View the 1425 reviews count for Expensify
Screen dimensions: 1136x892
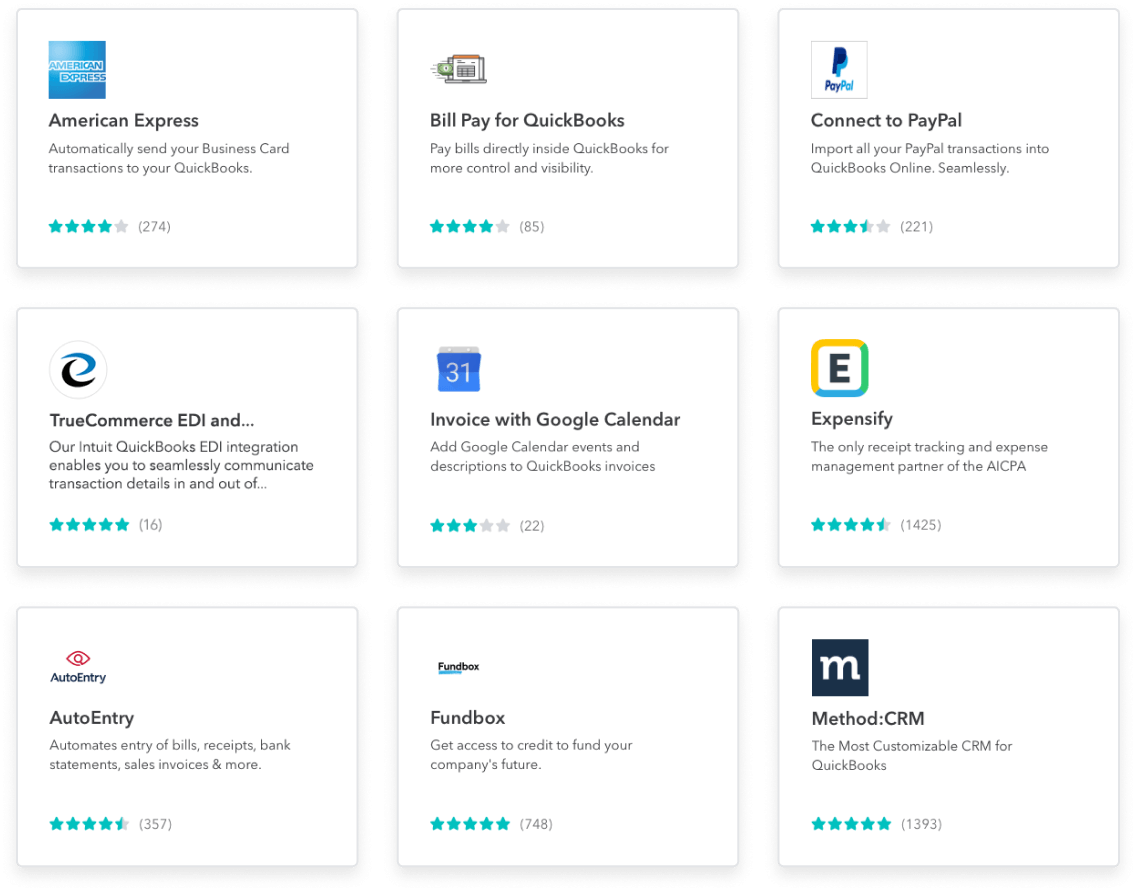[920, 525]
